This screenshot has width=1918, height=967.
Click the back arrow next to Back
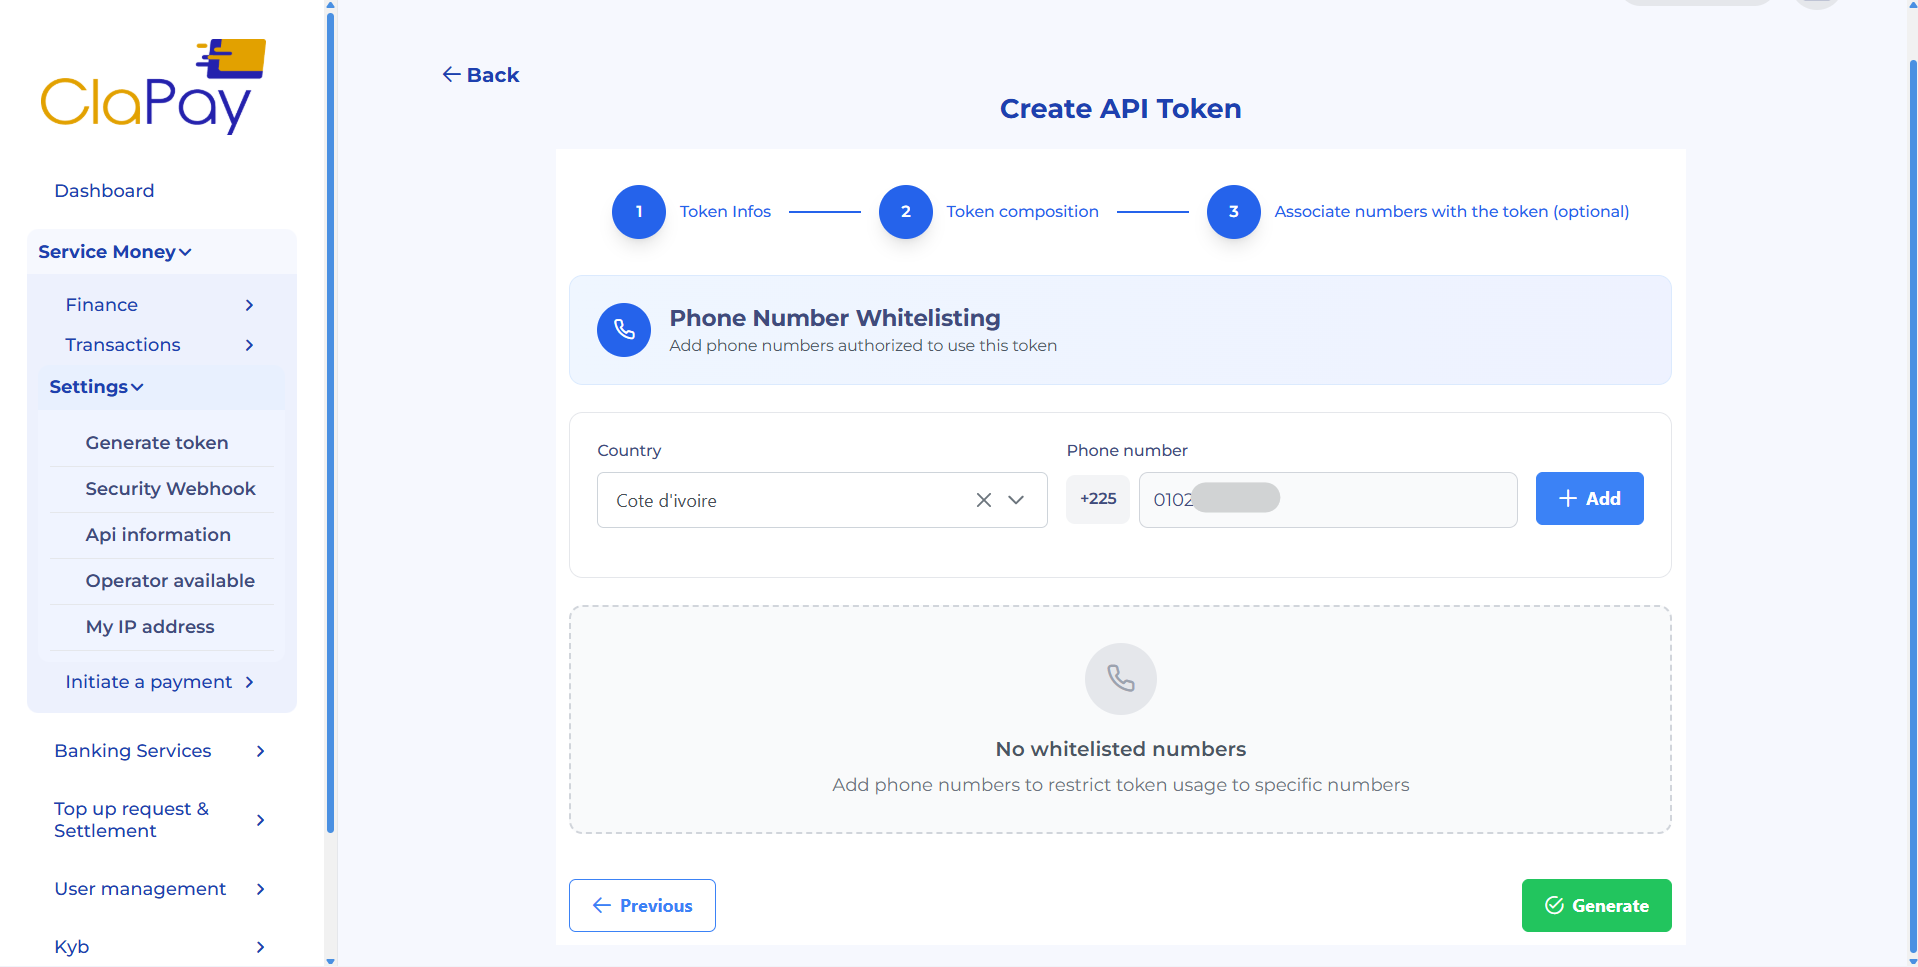tap(452, 74)
